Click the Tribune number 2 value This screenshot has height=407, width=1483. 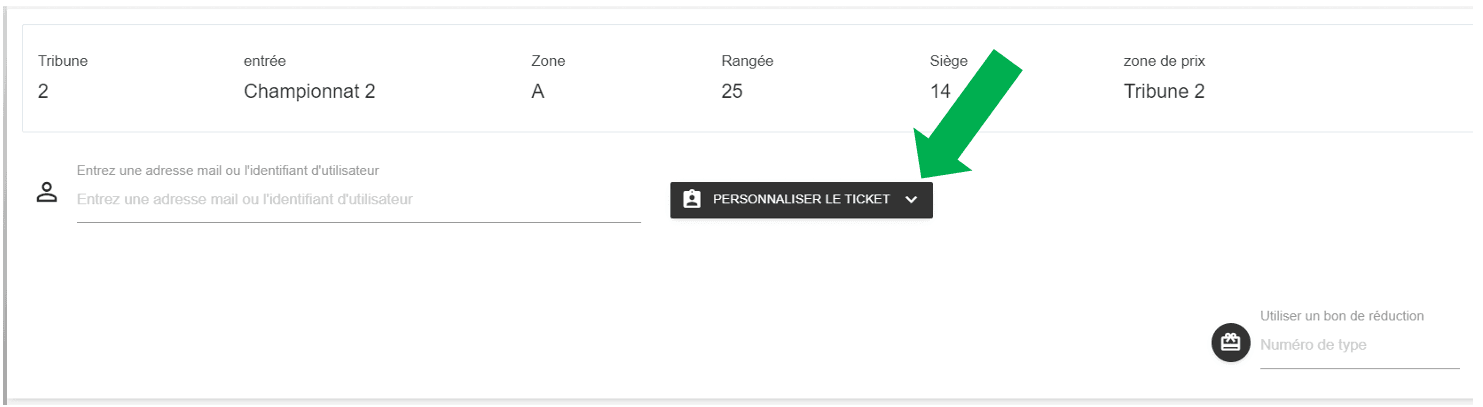[43, 92]
